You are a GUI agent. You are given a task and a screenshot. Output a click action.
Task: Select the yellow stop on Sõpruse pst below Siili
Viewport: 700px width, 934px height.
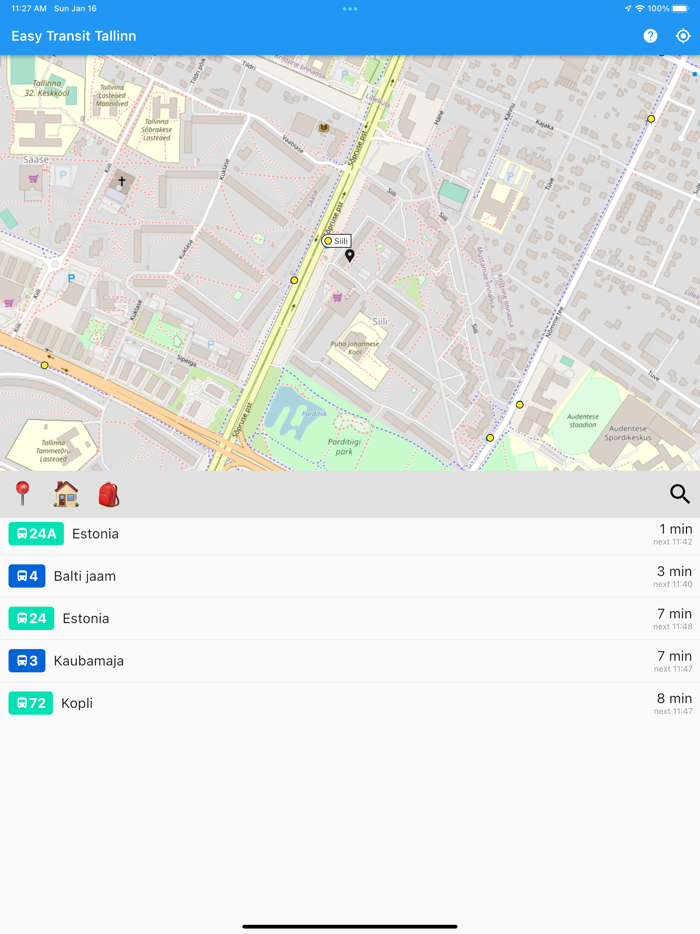click(x=294, y=280)
